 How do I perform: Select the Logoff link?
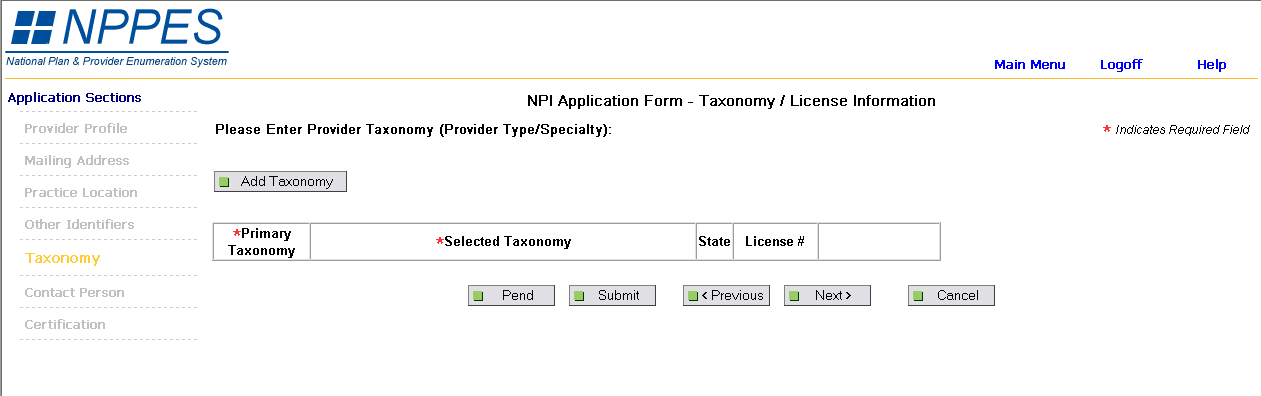tap(1121, 65)
